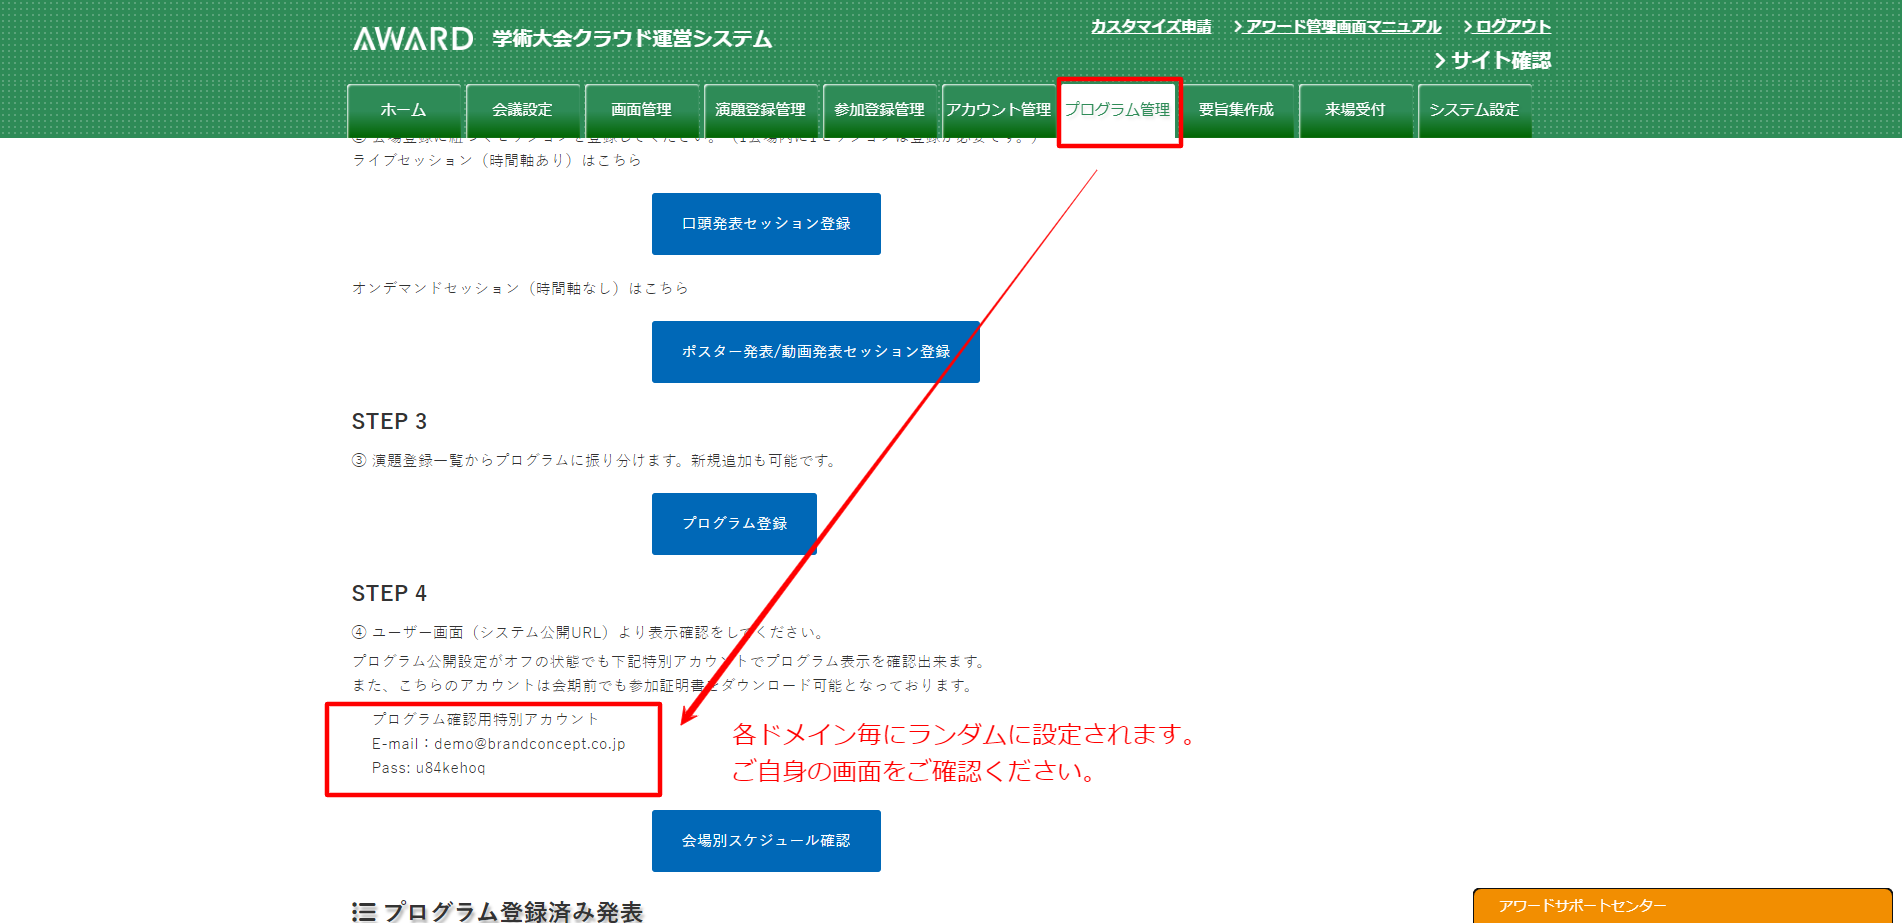Image resolution: width=1902 pixels, height=923 pixels.
Task: Select the 参加登録管理 tab
Action: (880, 110)
